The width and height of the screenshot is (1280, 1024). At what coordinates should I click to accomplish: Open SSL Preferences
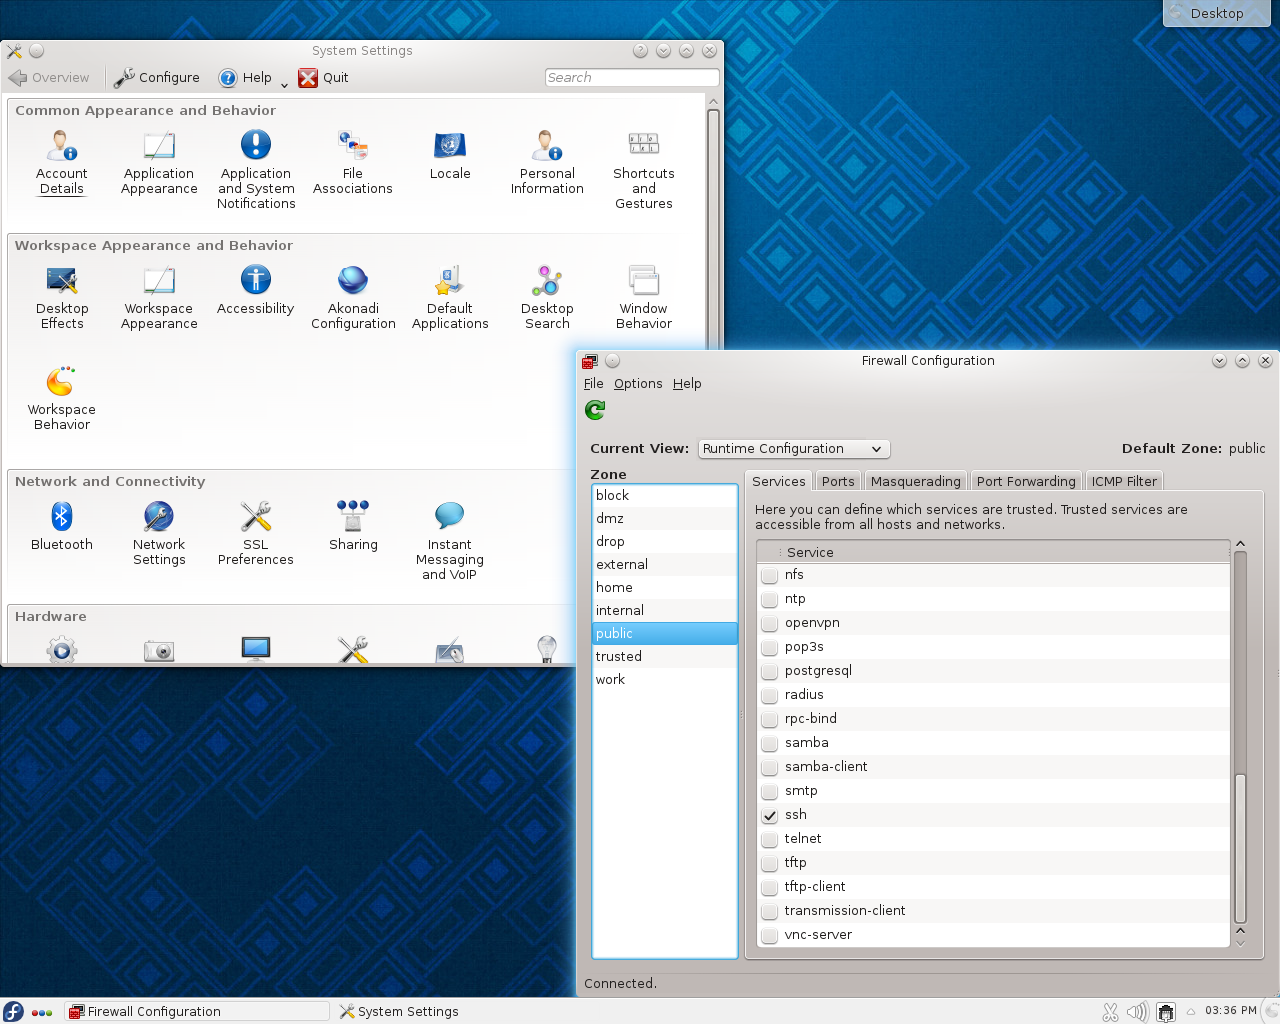point(256,533)
